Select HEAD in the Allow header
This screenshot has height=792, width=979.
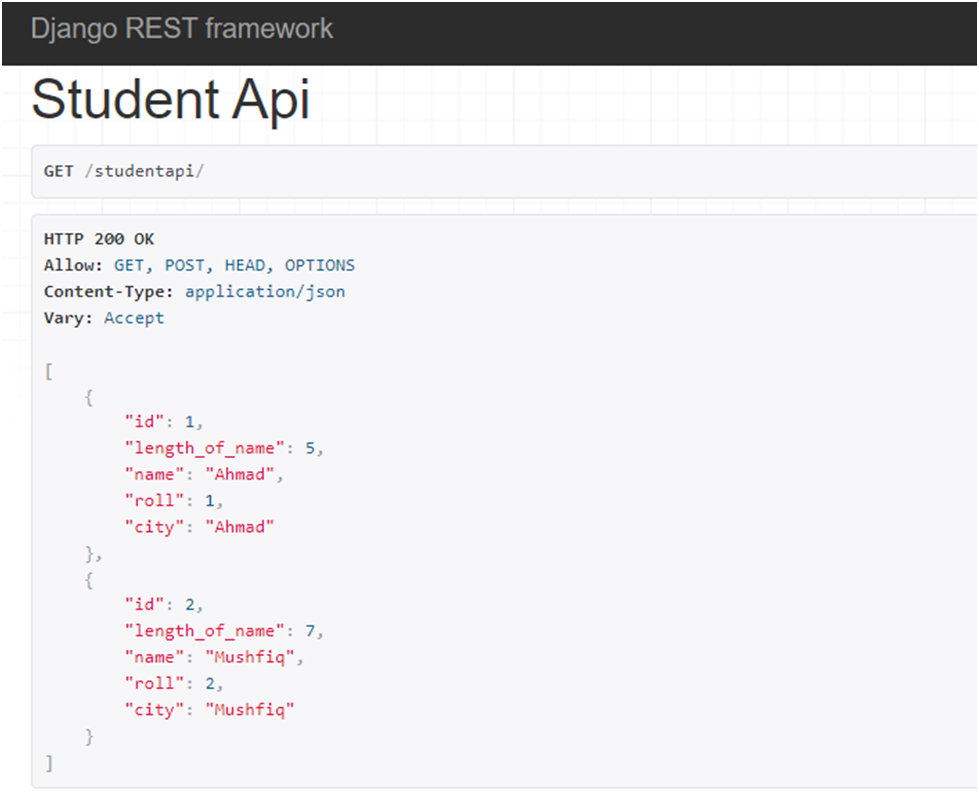(x=245, y=265)
